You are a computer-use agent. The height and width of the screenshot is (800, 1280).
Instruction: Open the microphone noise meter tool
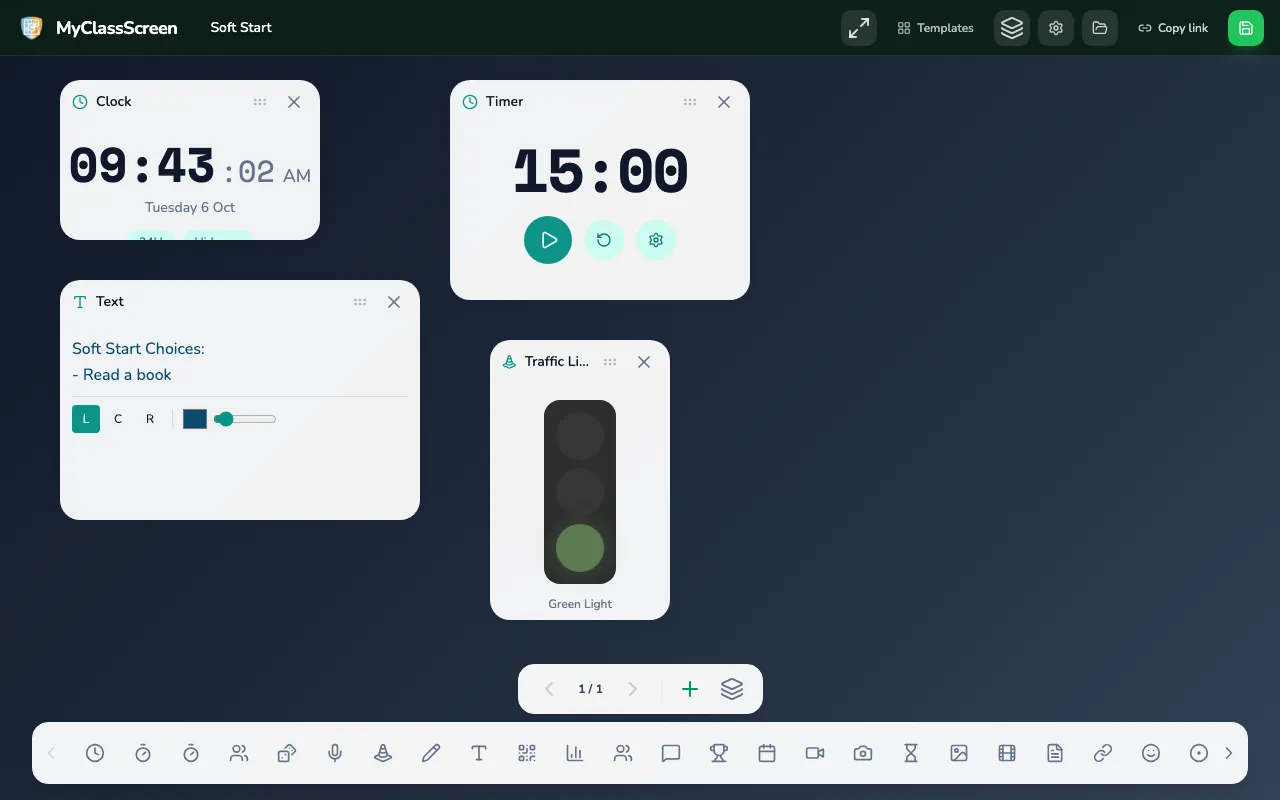tap(335, 753)
